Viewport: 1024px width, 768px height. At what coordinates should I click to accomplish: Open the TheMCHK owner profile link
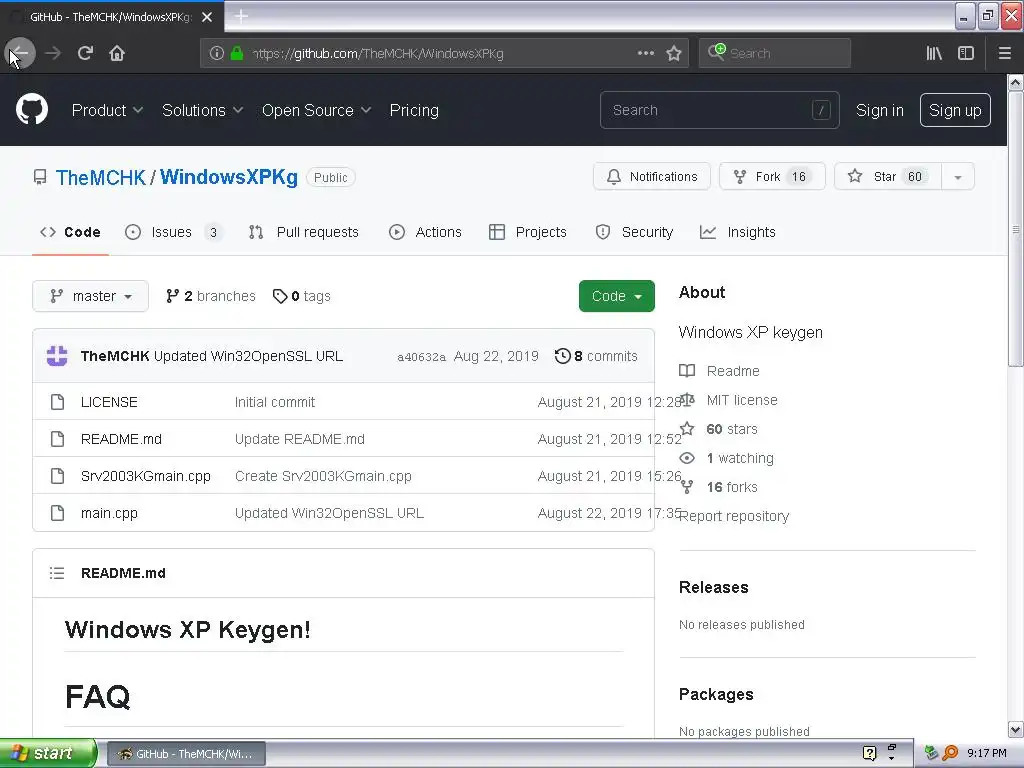101,178
